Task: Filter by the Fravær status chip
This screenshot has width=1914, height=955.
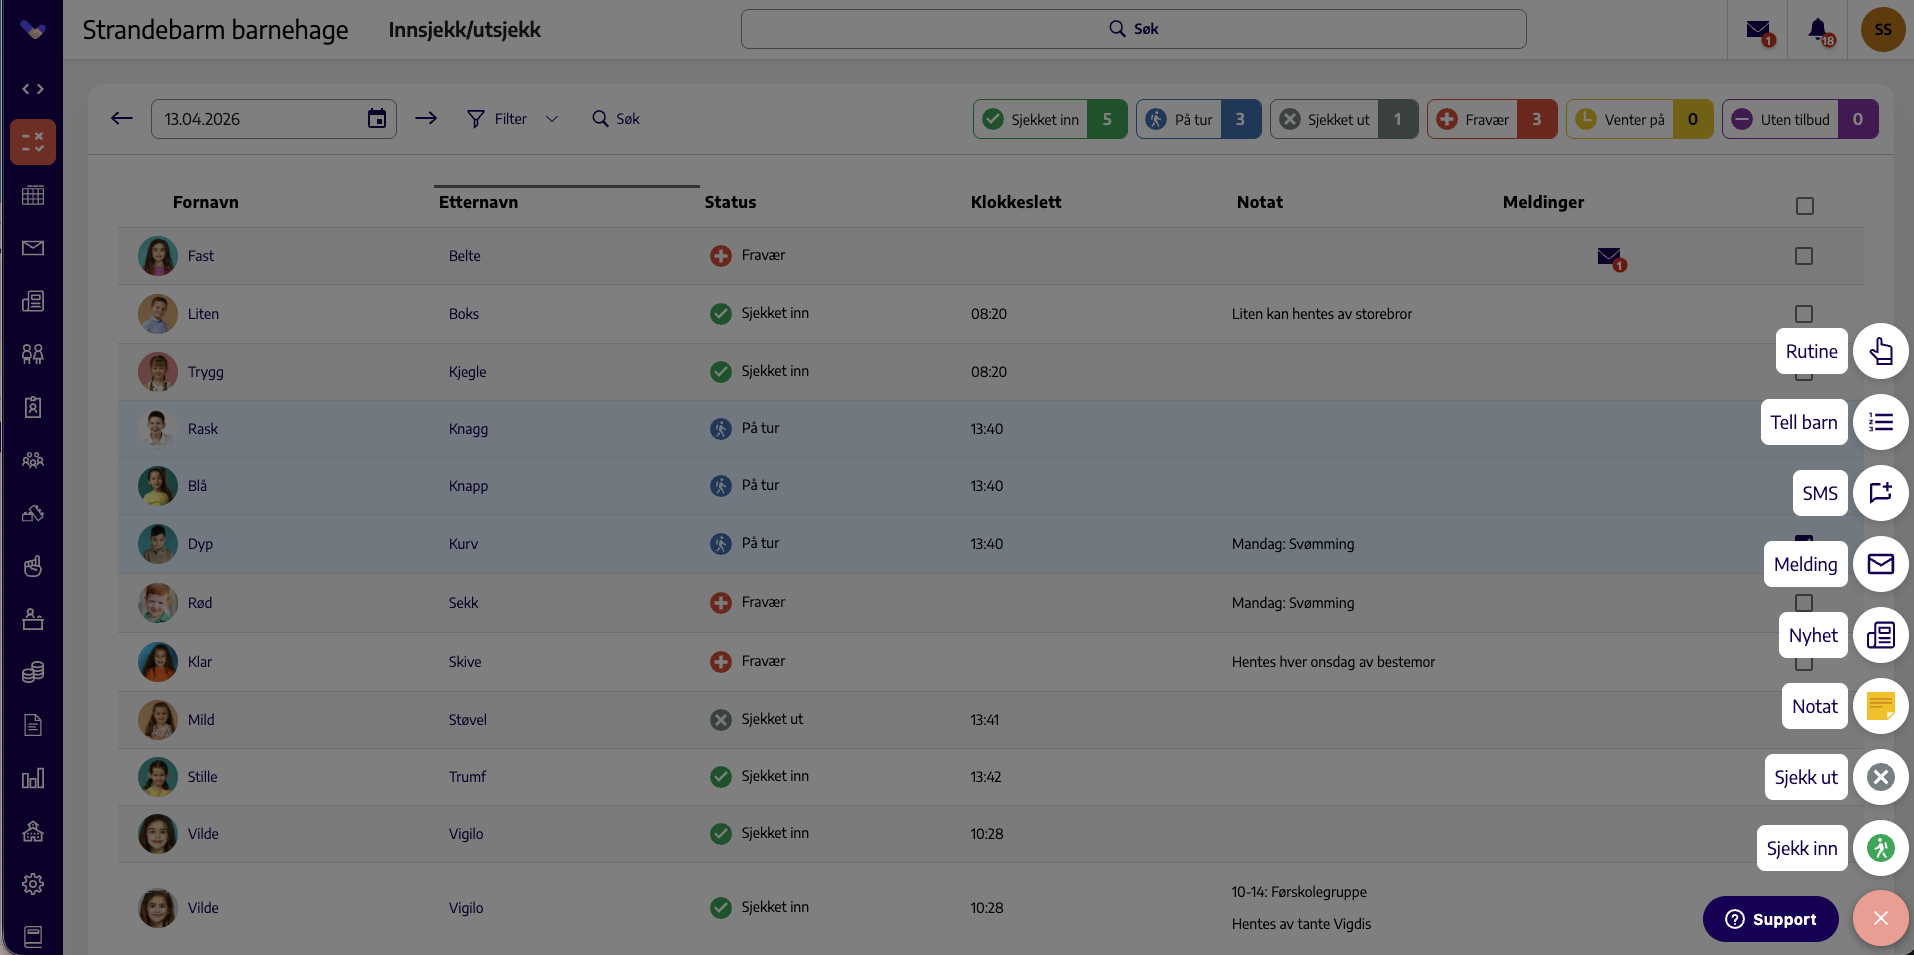Action: coord(1491,119)
